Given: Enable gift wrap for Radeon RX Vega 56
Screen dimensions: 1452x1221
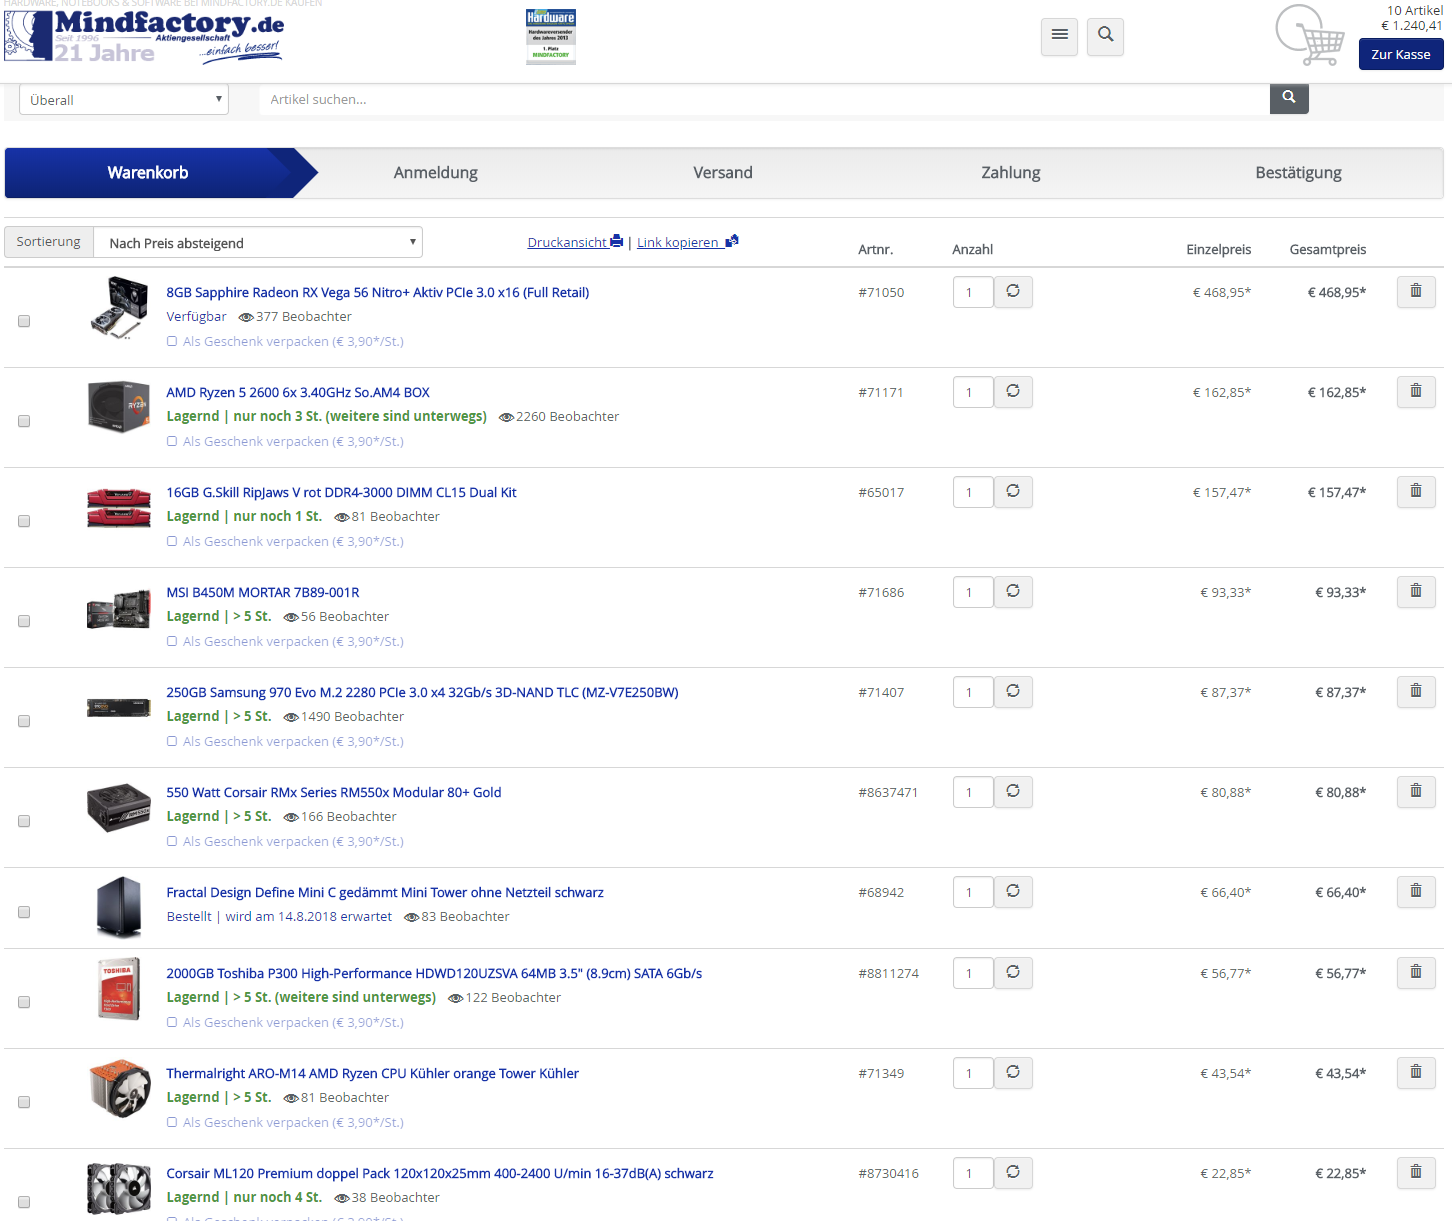Looking at the screenshot, I should (x=172, y=342).
